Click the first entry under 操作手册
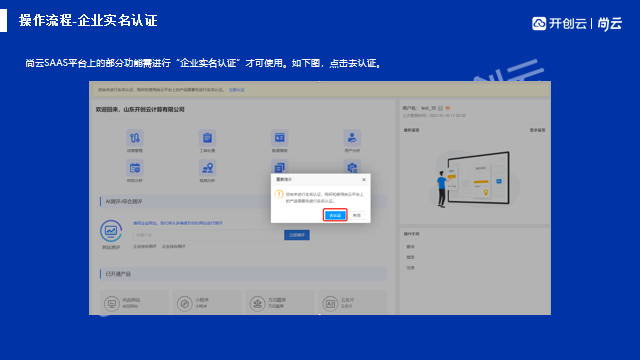 tap(410, 247)
